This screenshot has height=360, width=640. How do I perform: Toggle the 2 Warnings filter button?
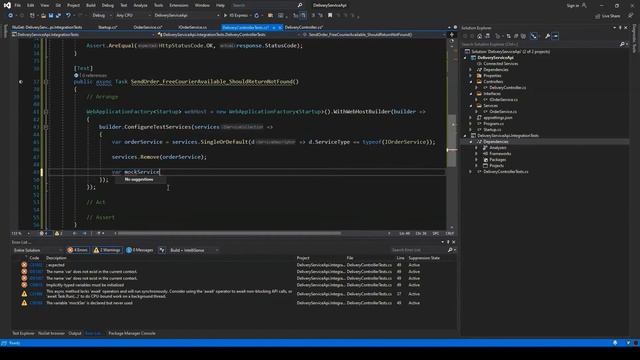click(x=107, y=250)
